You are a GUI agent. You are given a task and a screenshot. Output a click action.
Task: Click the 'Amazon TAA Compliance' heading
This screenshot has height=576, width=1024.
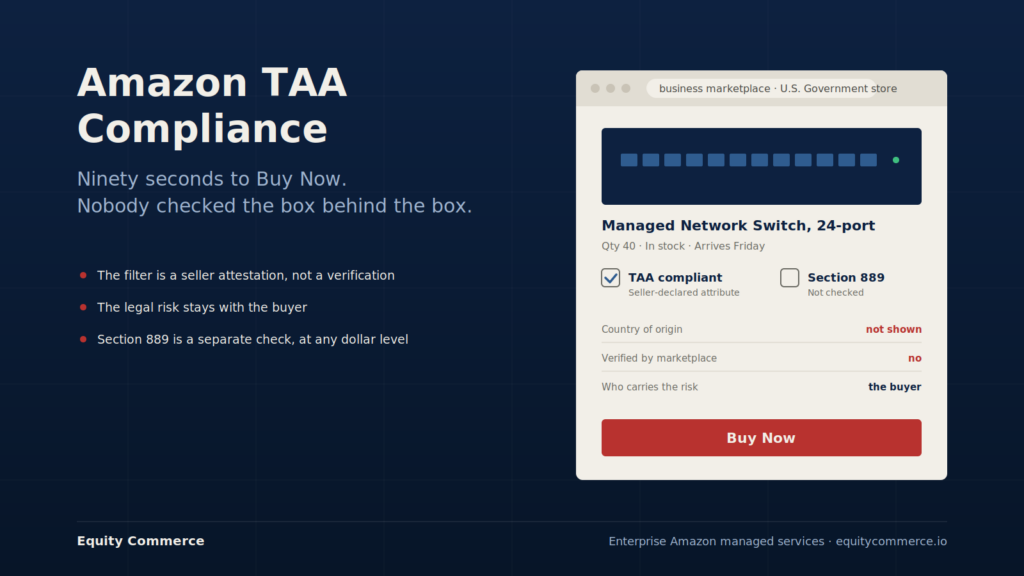(x=212, y=105)
